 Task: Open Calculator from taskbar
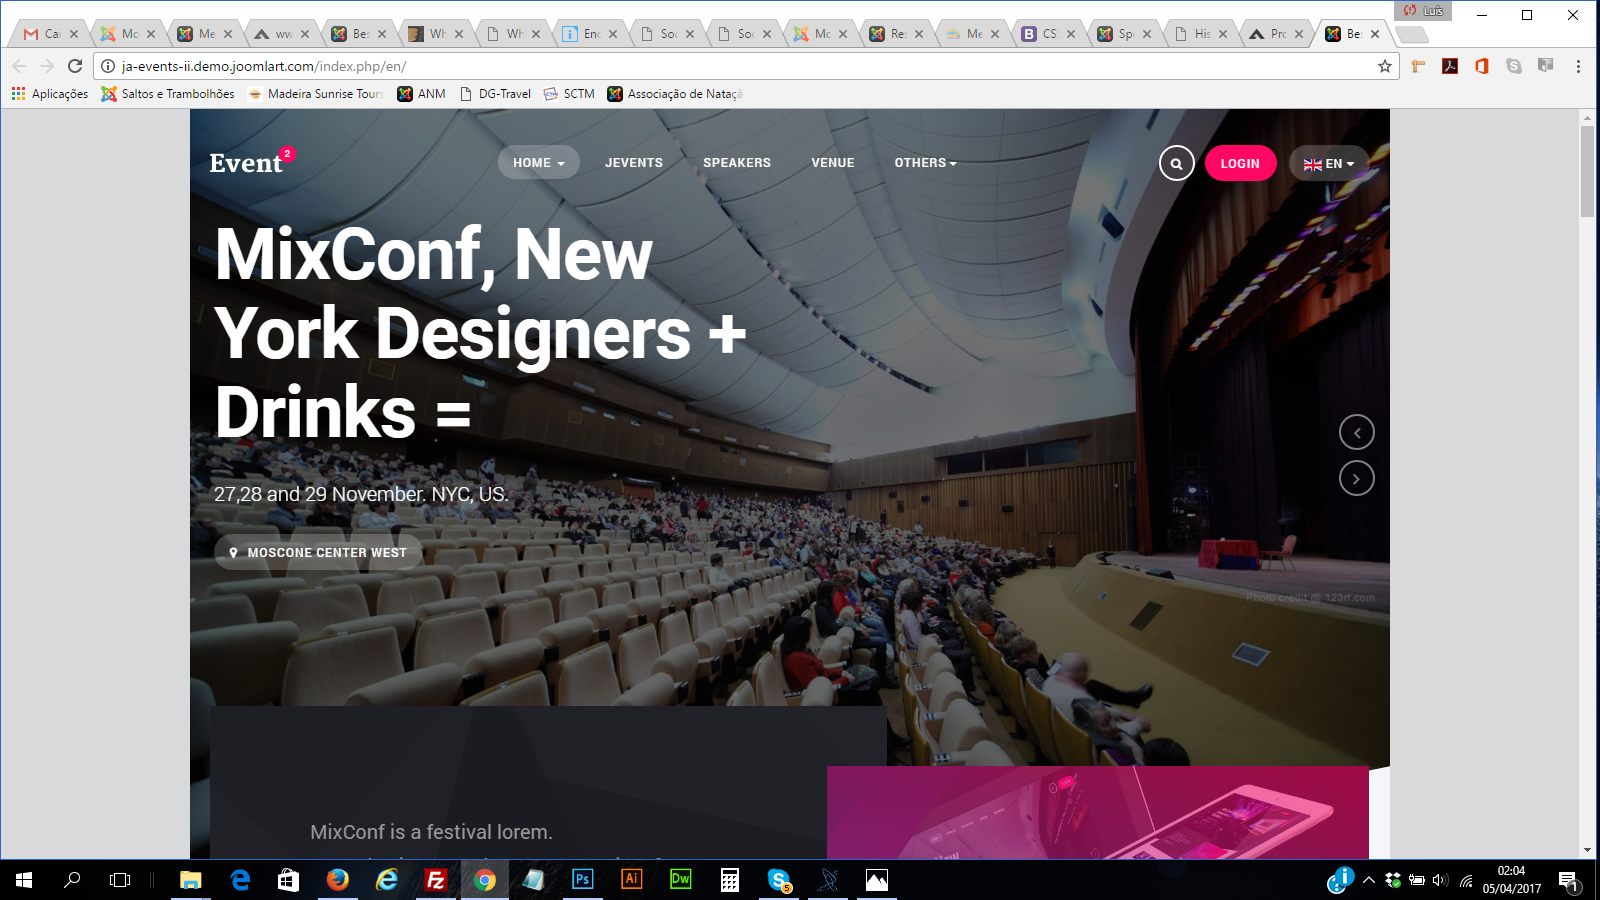(x=730, y=880)
